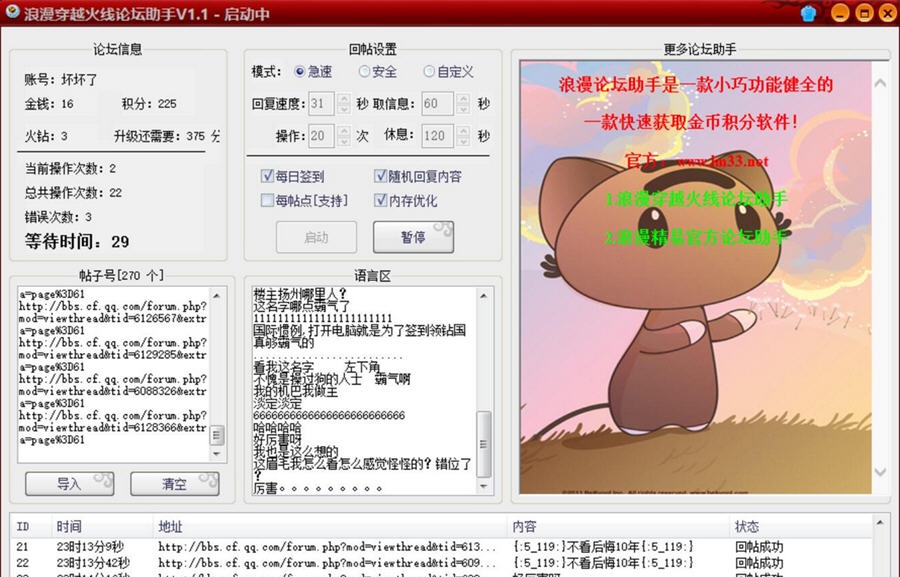The height and width of the screenshot is (577, 900).
Task: Click the down arrow to decrease 休息 value
Action: coord(461,139)
